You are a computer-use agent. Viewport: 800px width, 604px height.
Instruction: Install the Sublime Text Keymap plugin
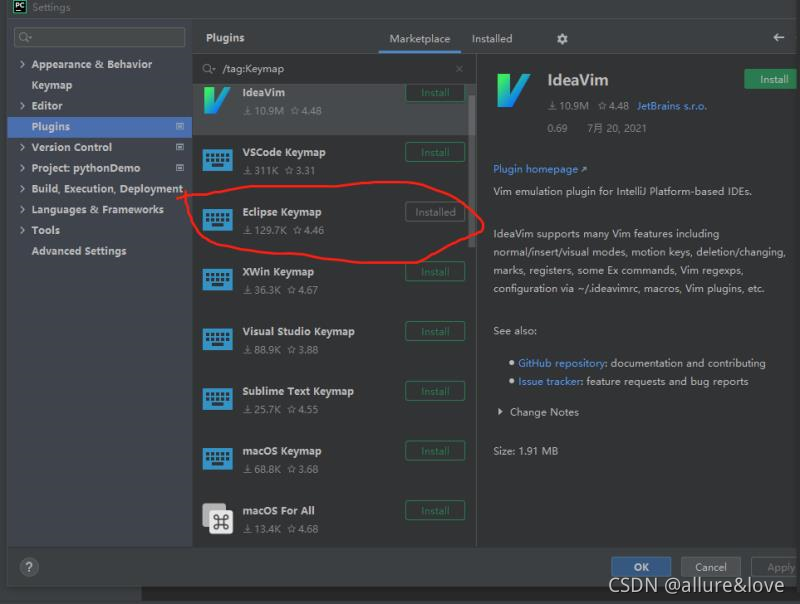[435, 391]
